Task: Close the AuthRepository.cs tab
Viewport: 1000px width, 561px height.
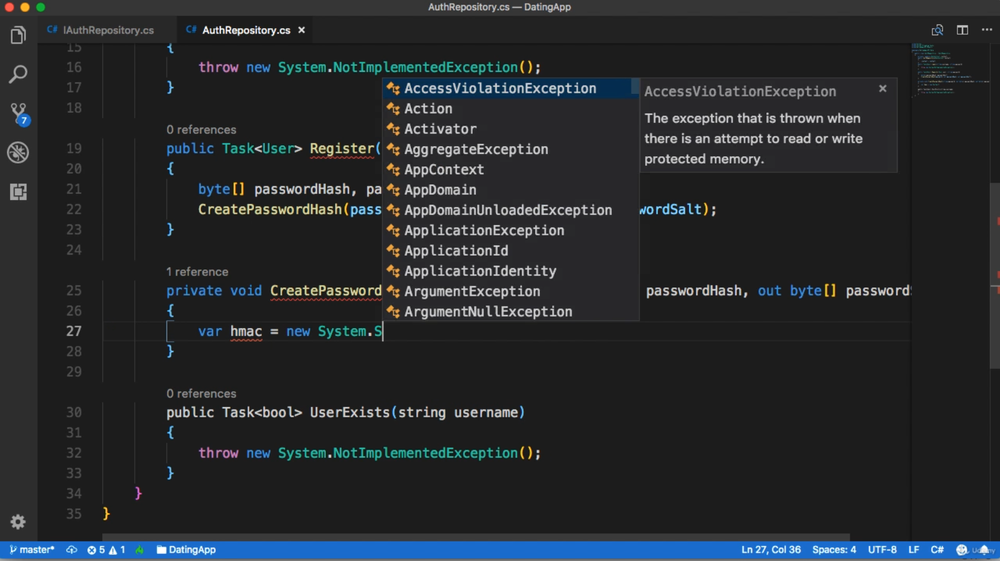Action: tap(302, 30)
